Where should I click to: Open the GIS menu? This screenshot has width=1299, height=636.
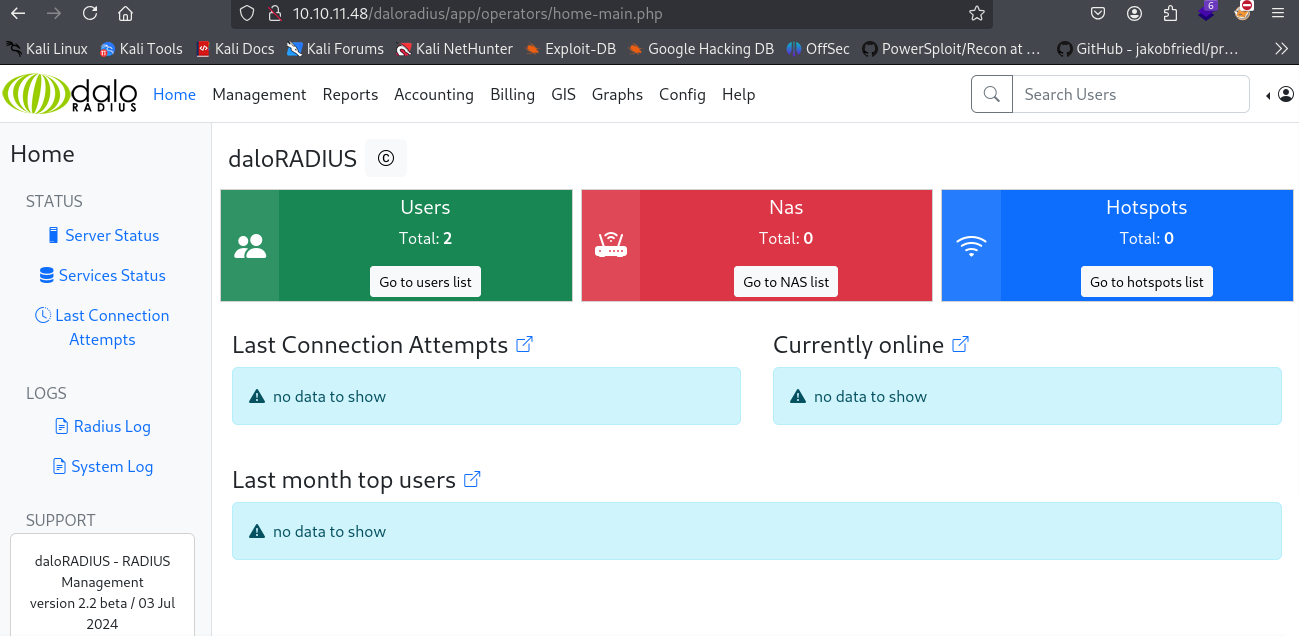[x=563, y=94]
